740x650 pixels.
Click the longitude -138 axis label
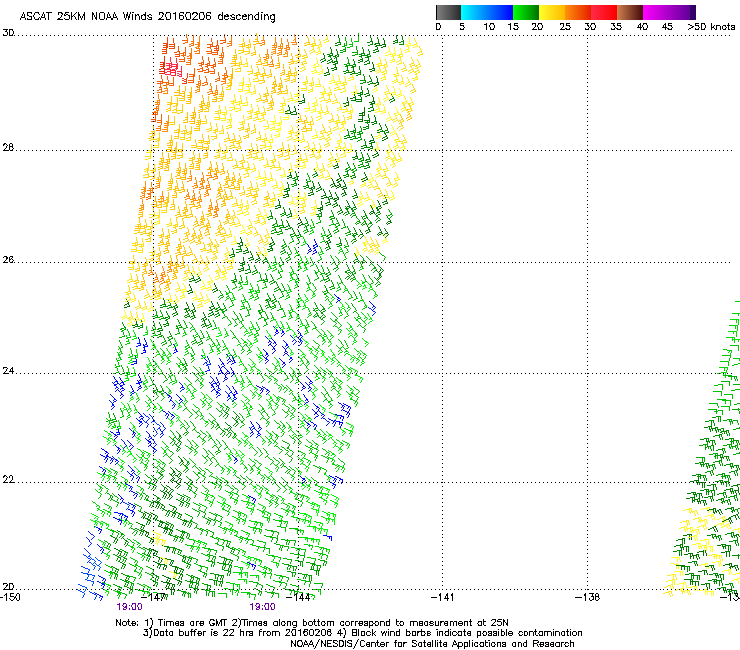[588, 597]
